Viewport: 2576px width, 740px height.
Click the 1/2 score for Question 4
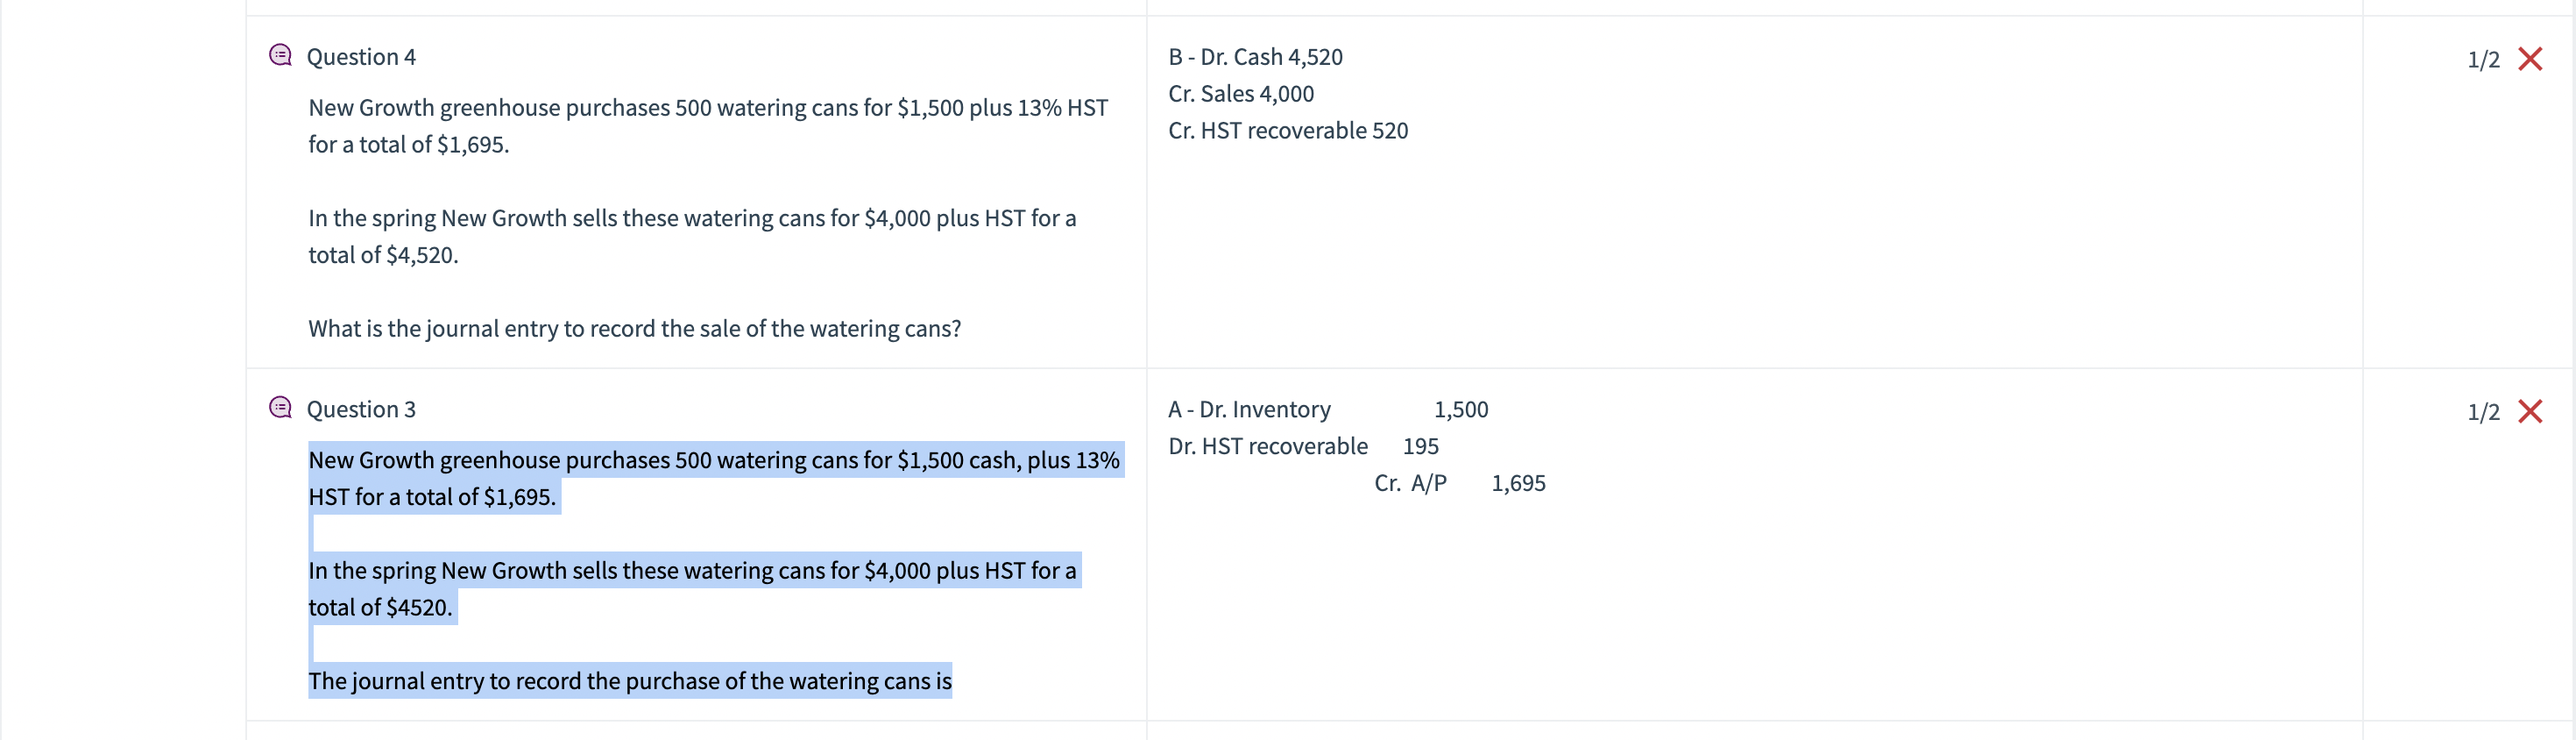pyautogui.click(x=2486, y=58)
